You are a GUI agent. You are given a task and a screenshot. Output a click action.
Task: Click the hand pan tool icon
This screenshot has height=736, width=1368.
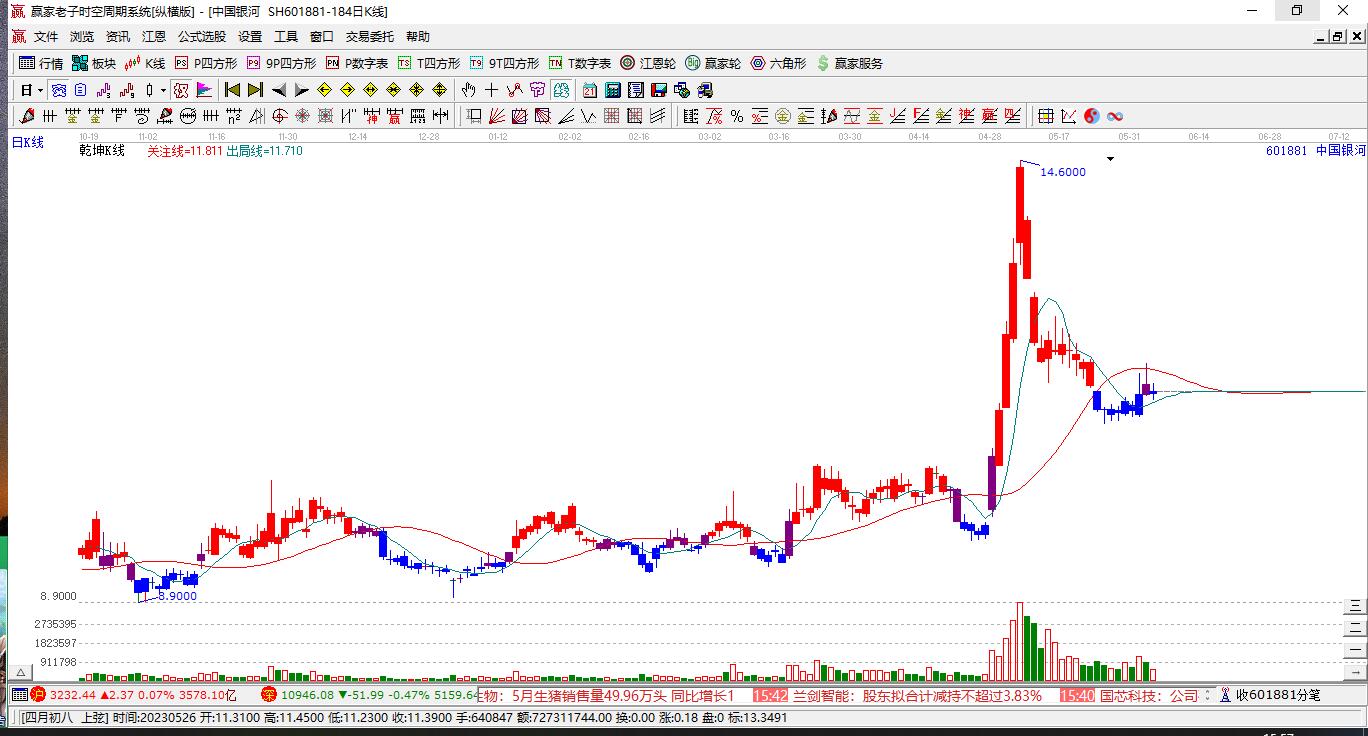468,90
